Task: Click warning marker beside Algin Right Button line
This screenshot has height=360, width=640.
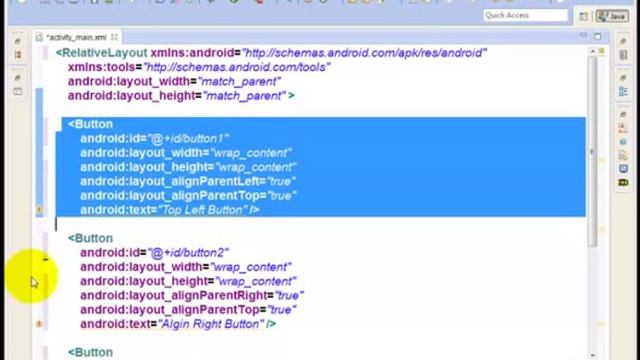Action: tap(39, 324)
